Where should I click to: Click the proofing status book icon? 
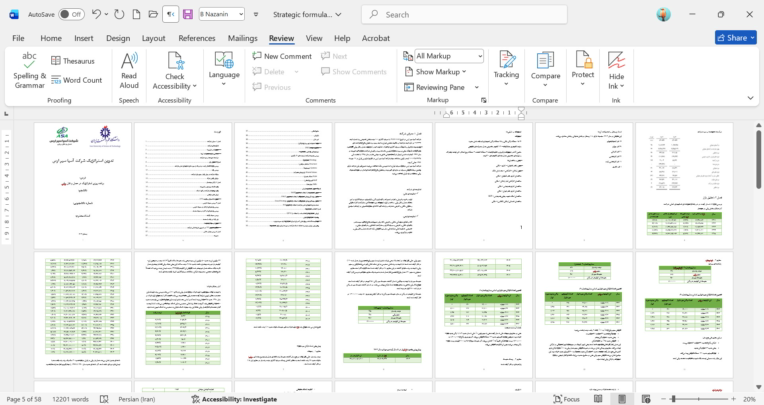pos(104,399)
